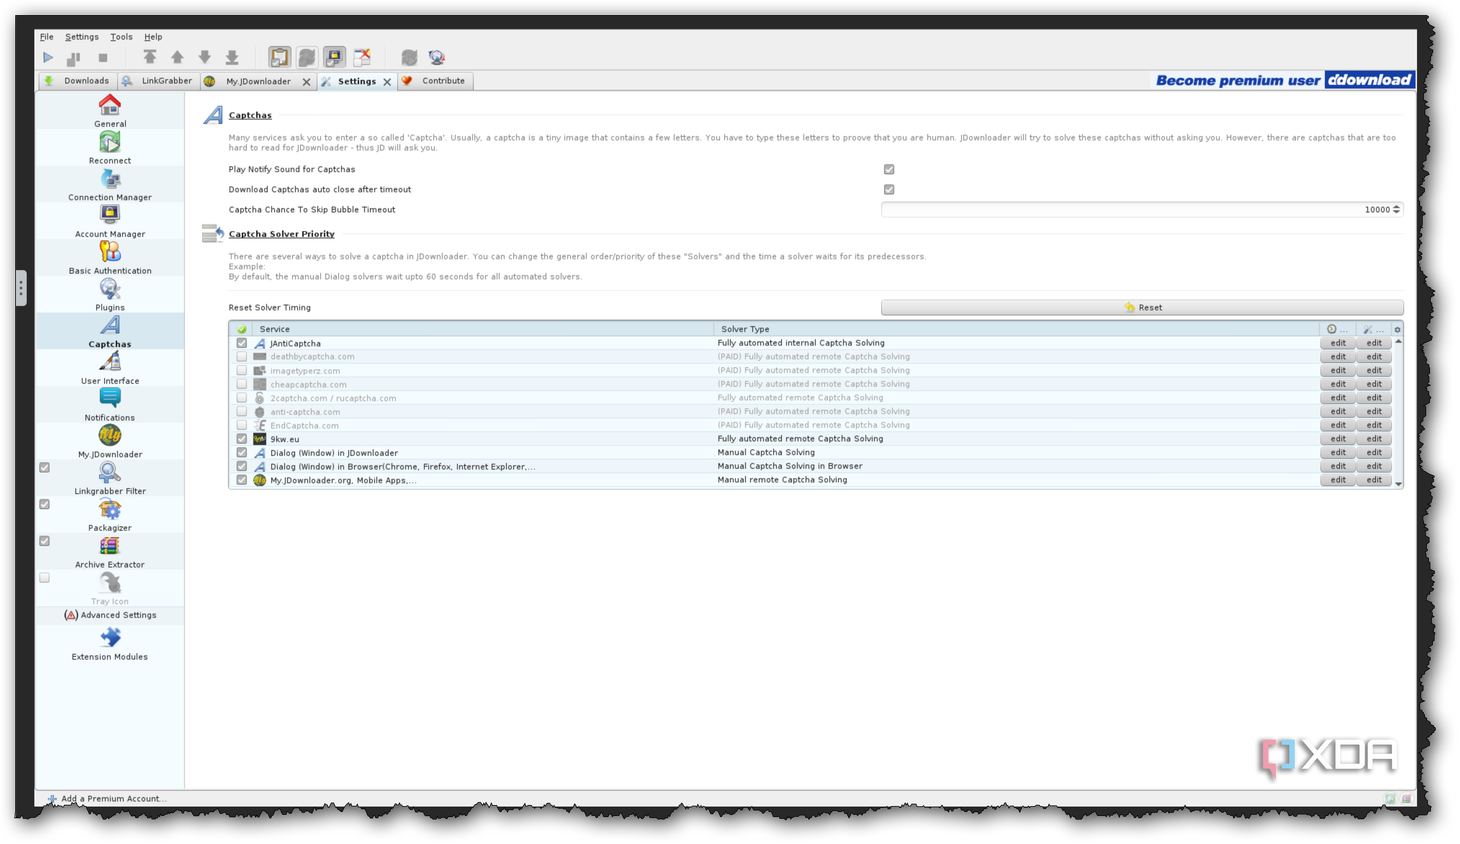Viewport: 1460px width, 844px height.
Task: Toggle the clipboard observer toolbar icon
Action: click(279, 58)
